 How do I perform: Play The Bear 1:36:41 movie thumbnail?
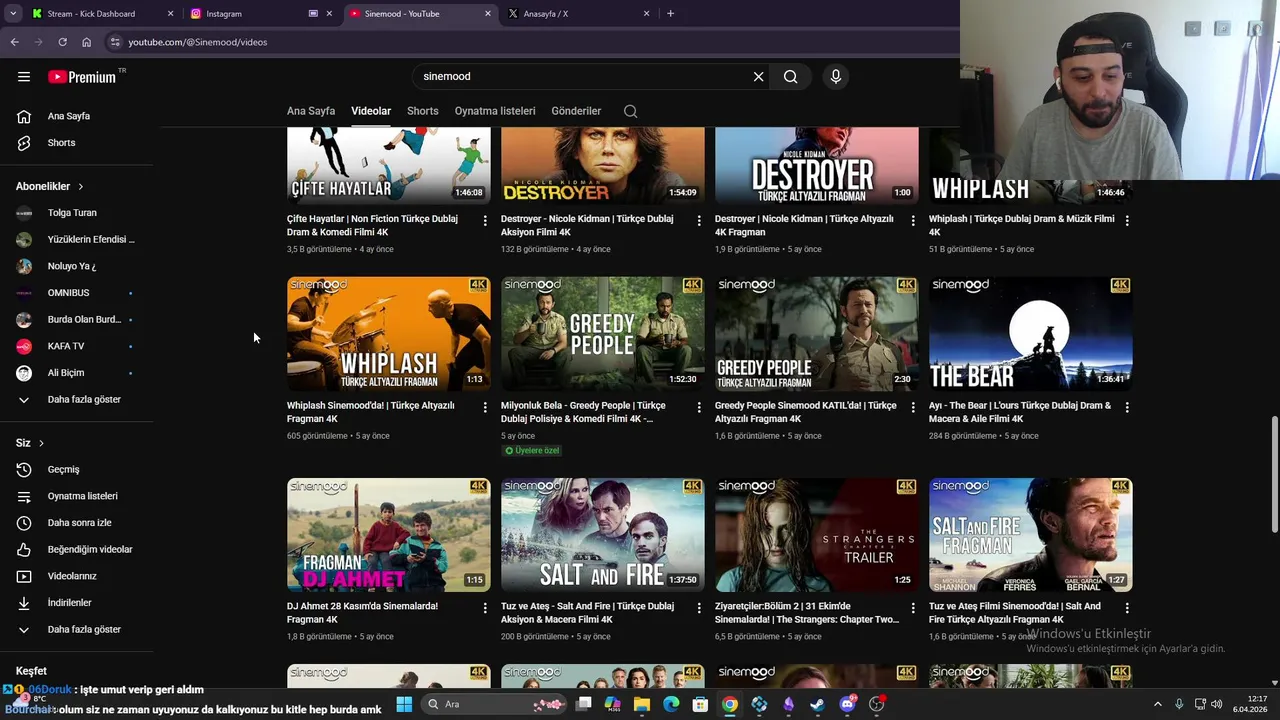[1031, 334]
